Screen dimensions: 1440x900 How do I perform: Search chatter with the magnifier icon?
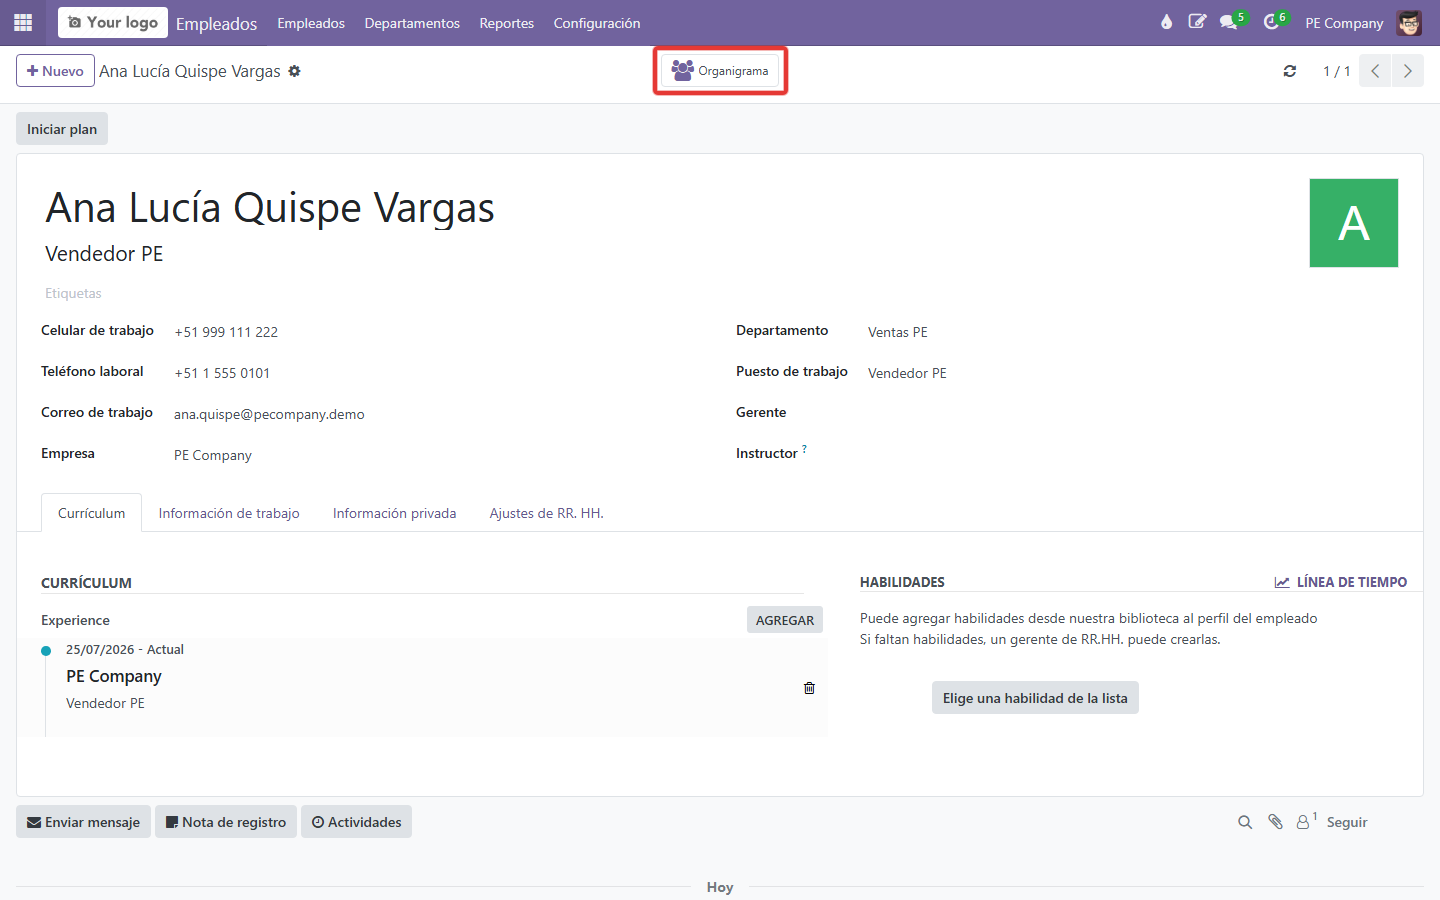[x=1245, y=822]
